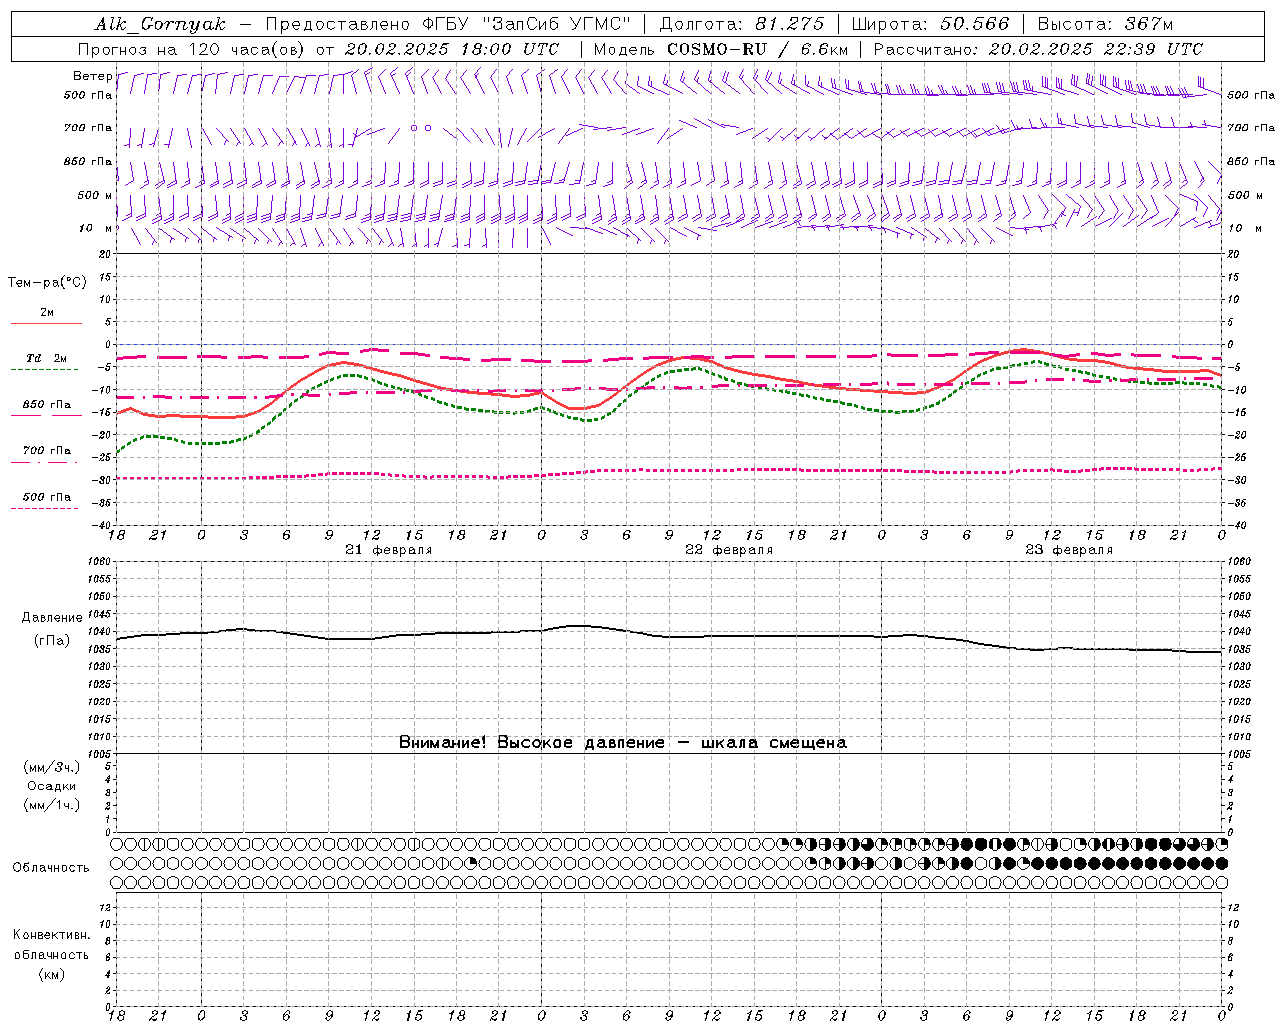Click the Облачность cloud cover row label
1280x1024 pixels.
tap(51, 868)
